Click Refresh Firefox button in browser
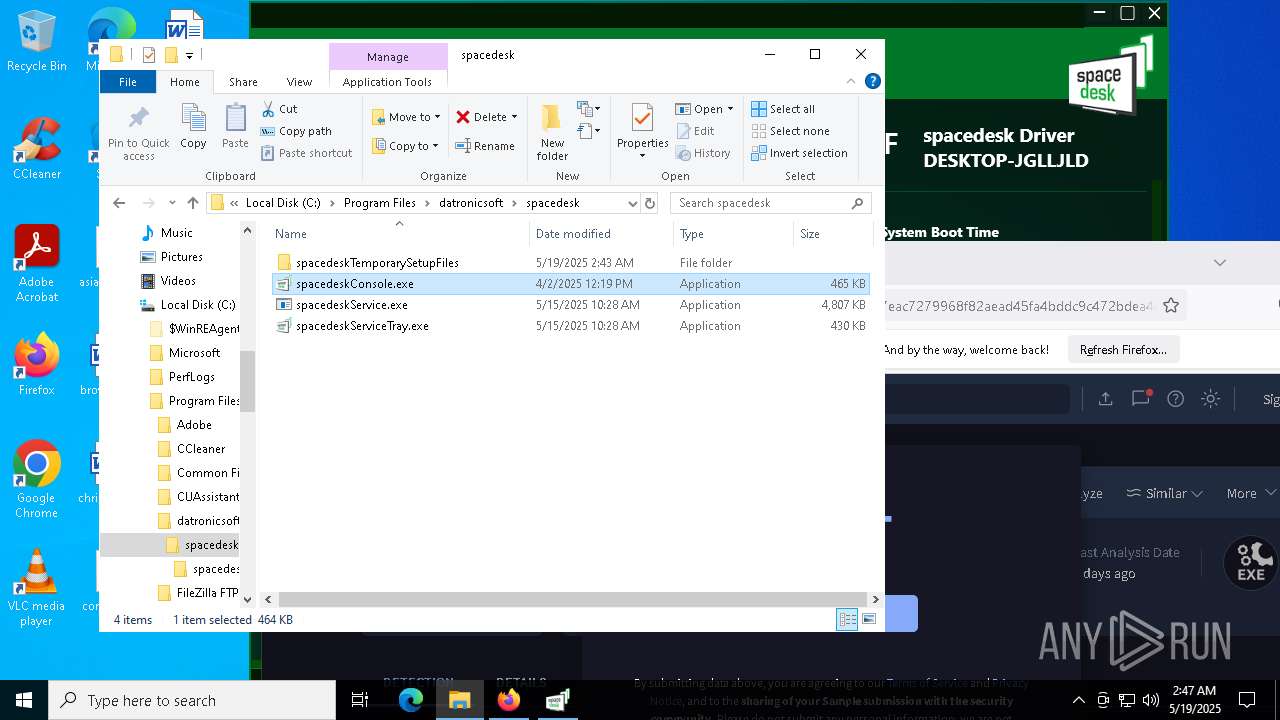 (x=1123, y=350)
